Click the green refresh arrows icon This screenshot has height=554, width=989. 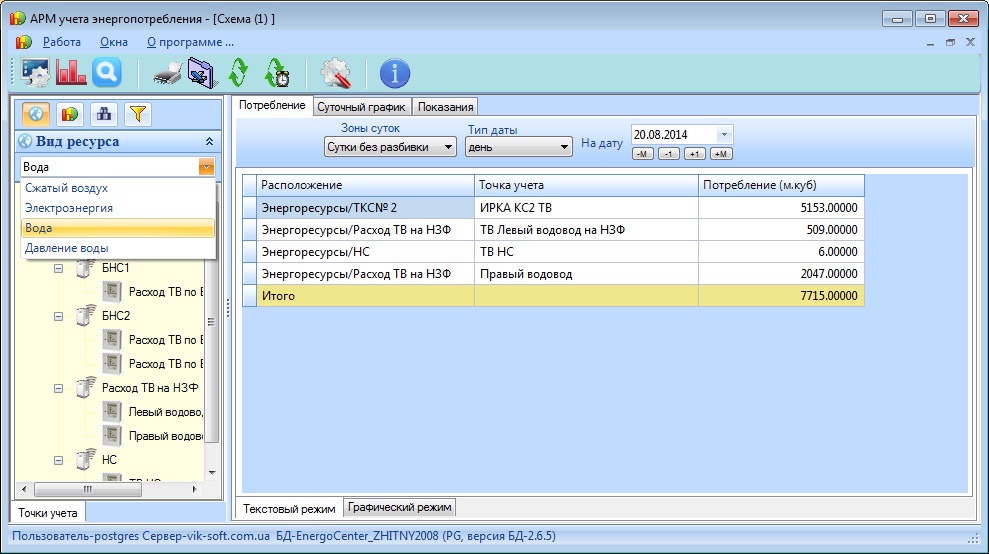click(x=237, y=72)
